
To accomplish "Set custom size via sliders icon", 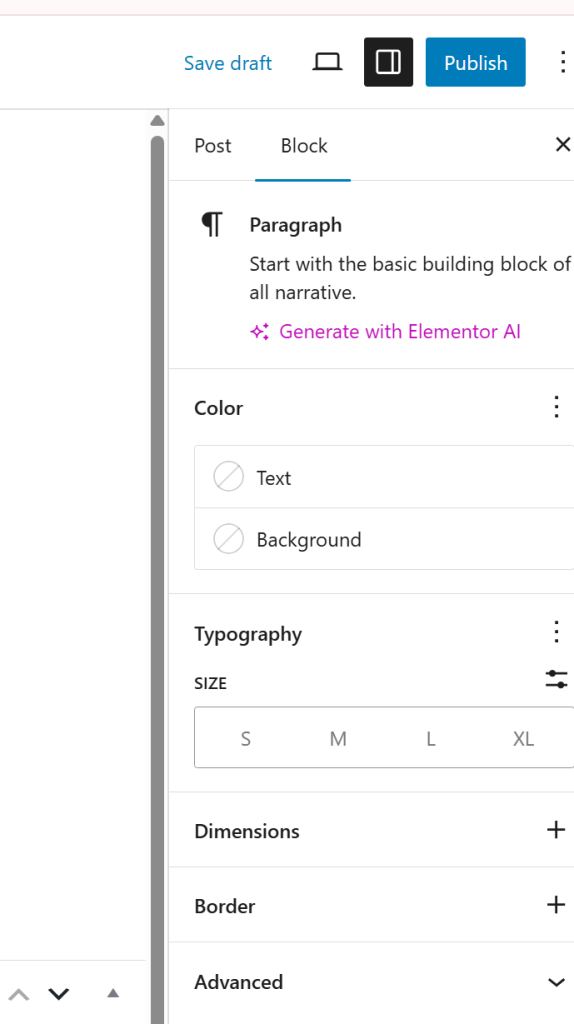I will [x=556, y=680].
